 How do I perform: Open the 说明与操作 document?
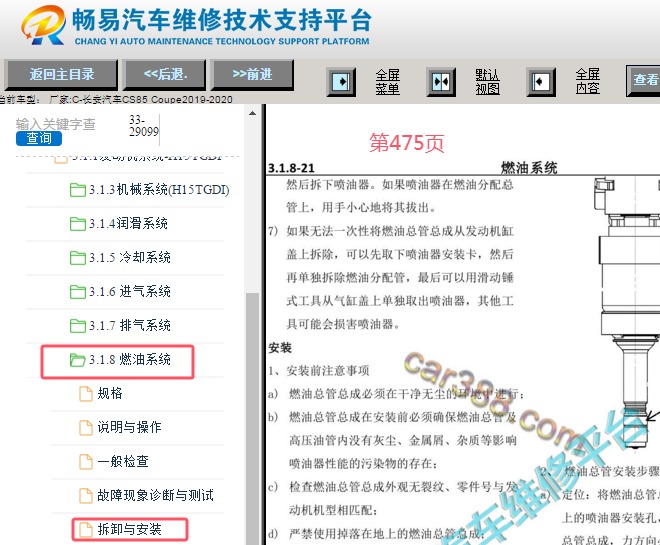click(x=129, y=427)
